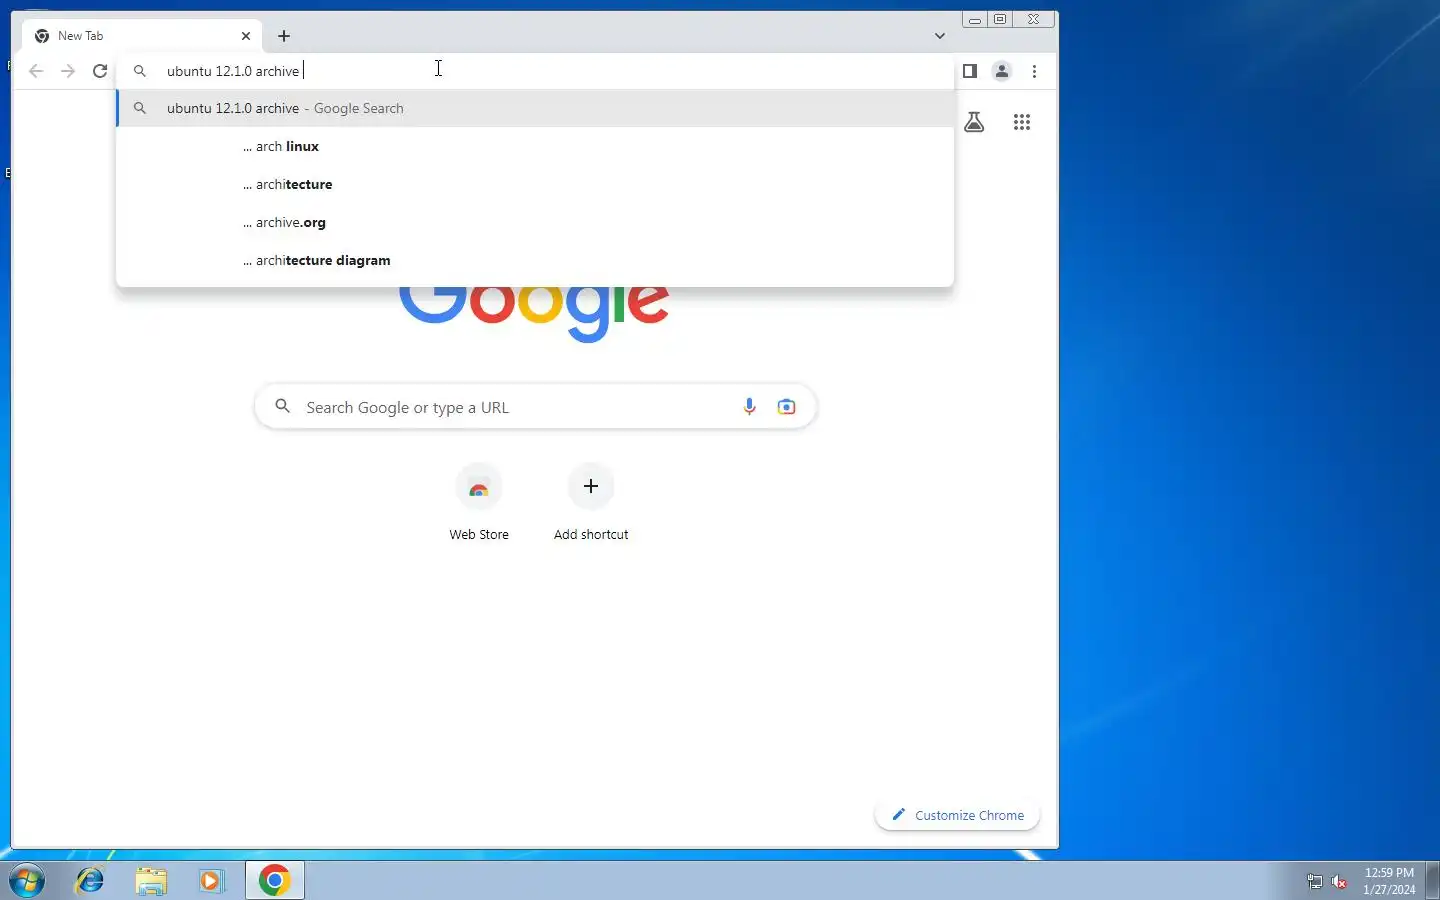Click the Chrome taskbar button
This screenshot has width=1440, height=900.
tap(275, 881)
